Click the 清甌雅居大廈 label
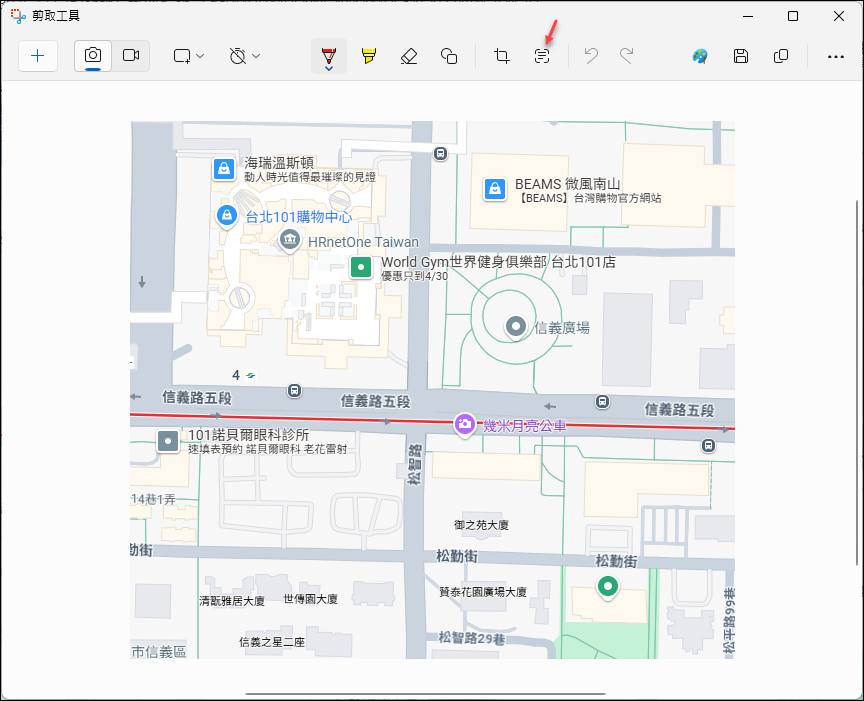Screen dimensions: 864x701 point(232,601)
